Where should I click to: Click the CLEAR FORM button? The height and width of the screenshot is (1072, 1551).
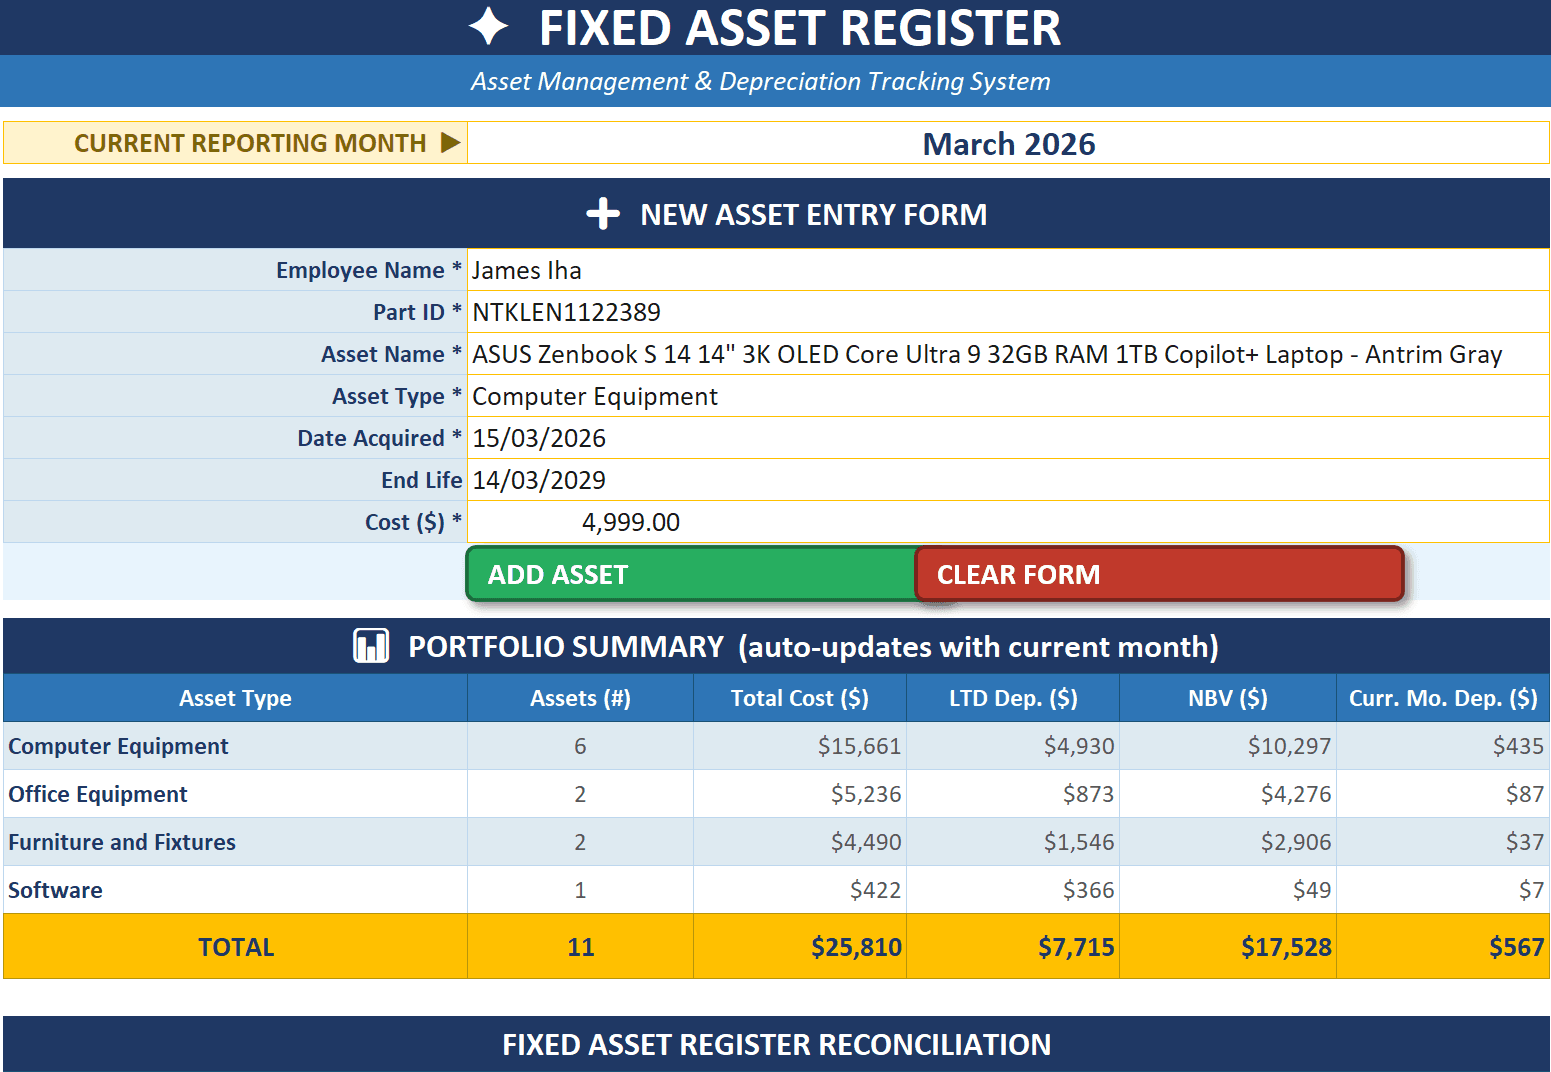coord(1159,574)
